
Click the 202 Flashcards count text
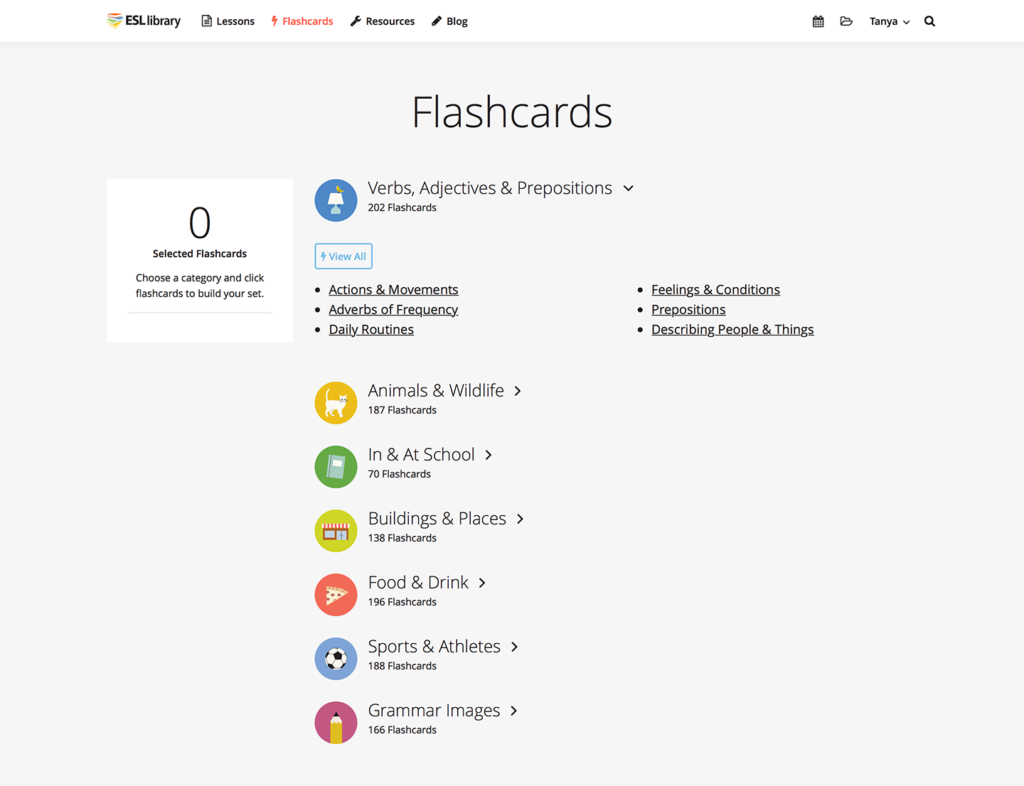coord(402,208)
